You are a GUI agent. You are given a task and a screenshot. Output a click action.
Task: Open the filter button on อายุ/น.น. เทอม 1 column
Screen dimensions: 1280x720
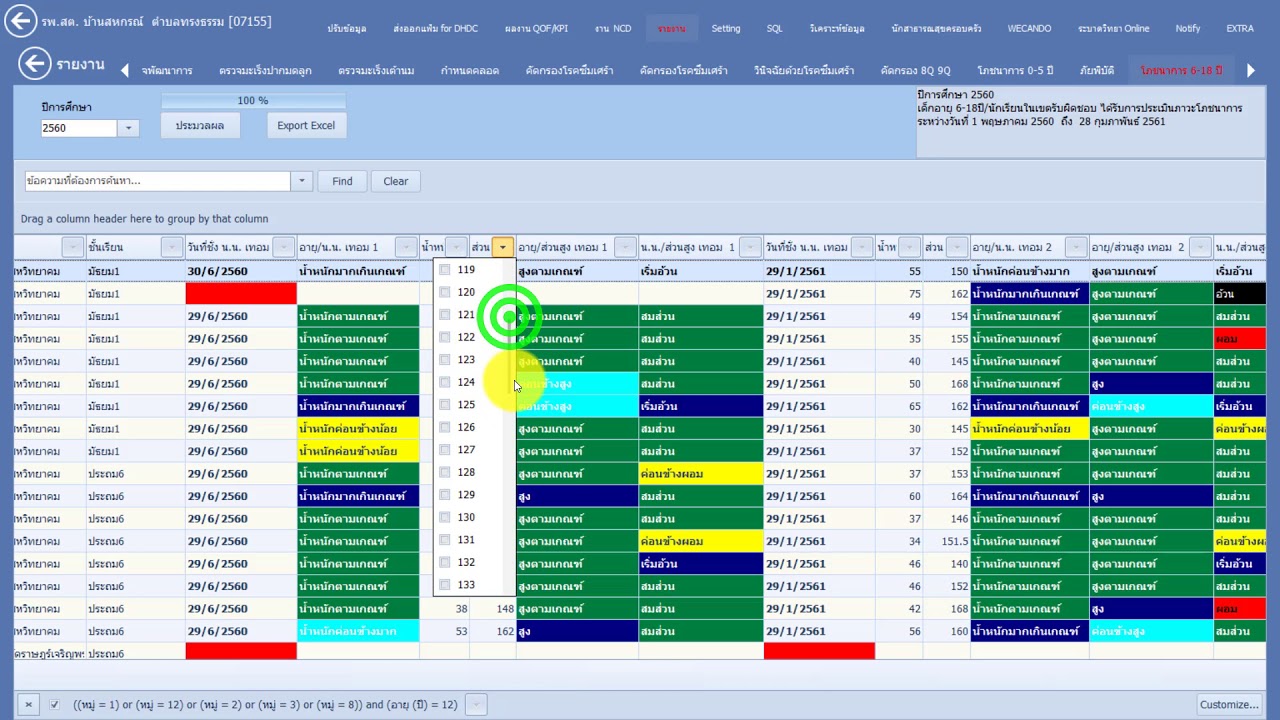coord(406,247)
